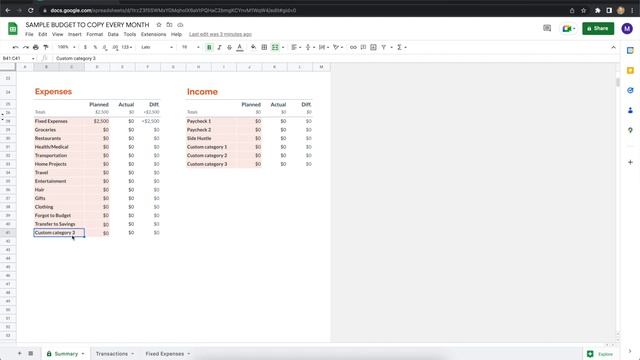The image size is (640, 360).
Task: Open the text rotation dropdown
Action: tap(338, 47)
